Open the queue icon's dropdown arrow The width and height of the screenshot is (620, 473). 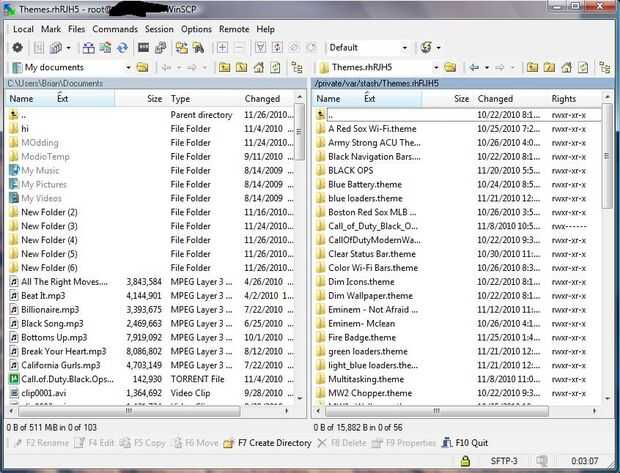(68, 48)
